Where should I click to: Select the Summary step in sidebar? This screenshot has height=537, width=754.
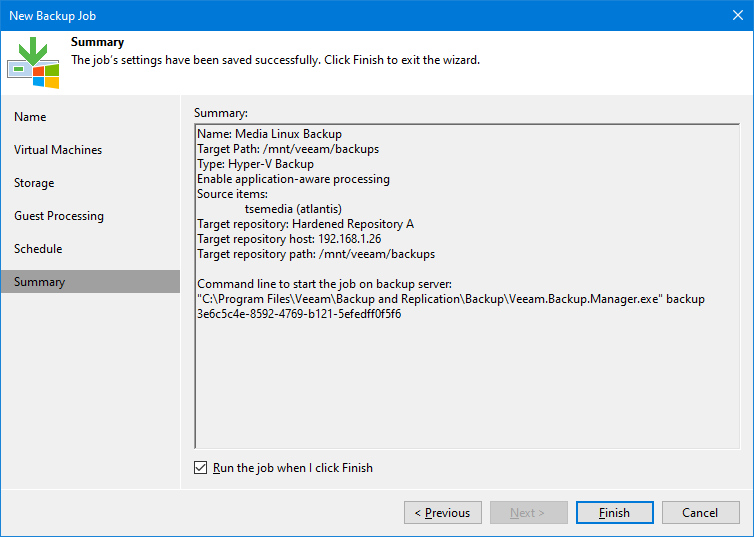[x=40, y=282]
